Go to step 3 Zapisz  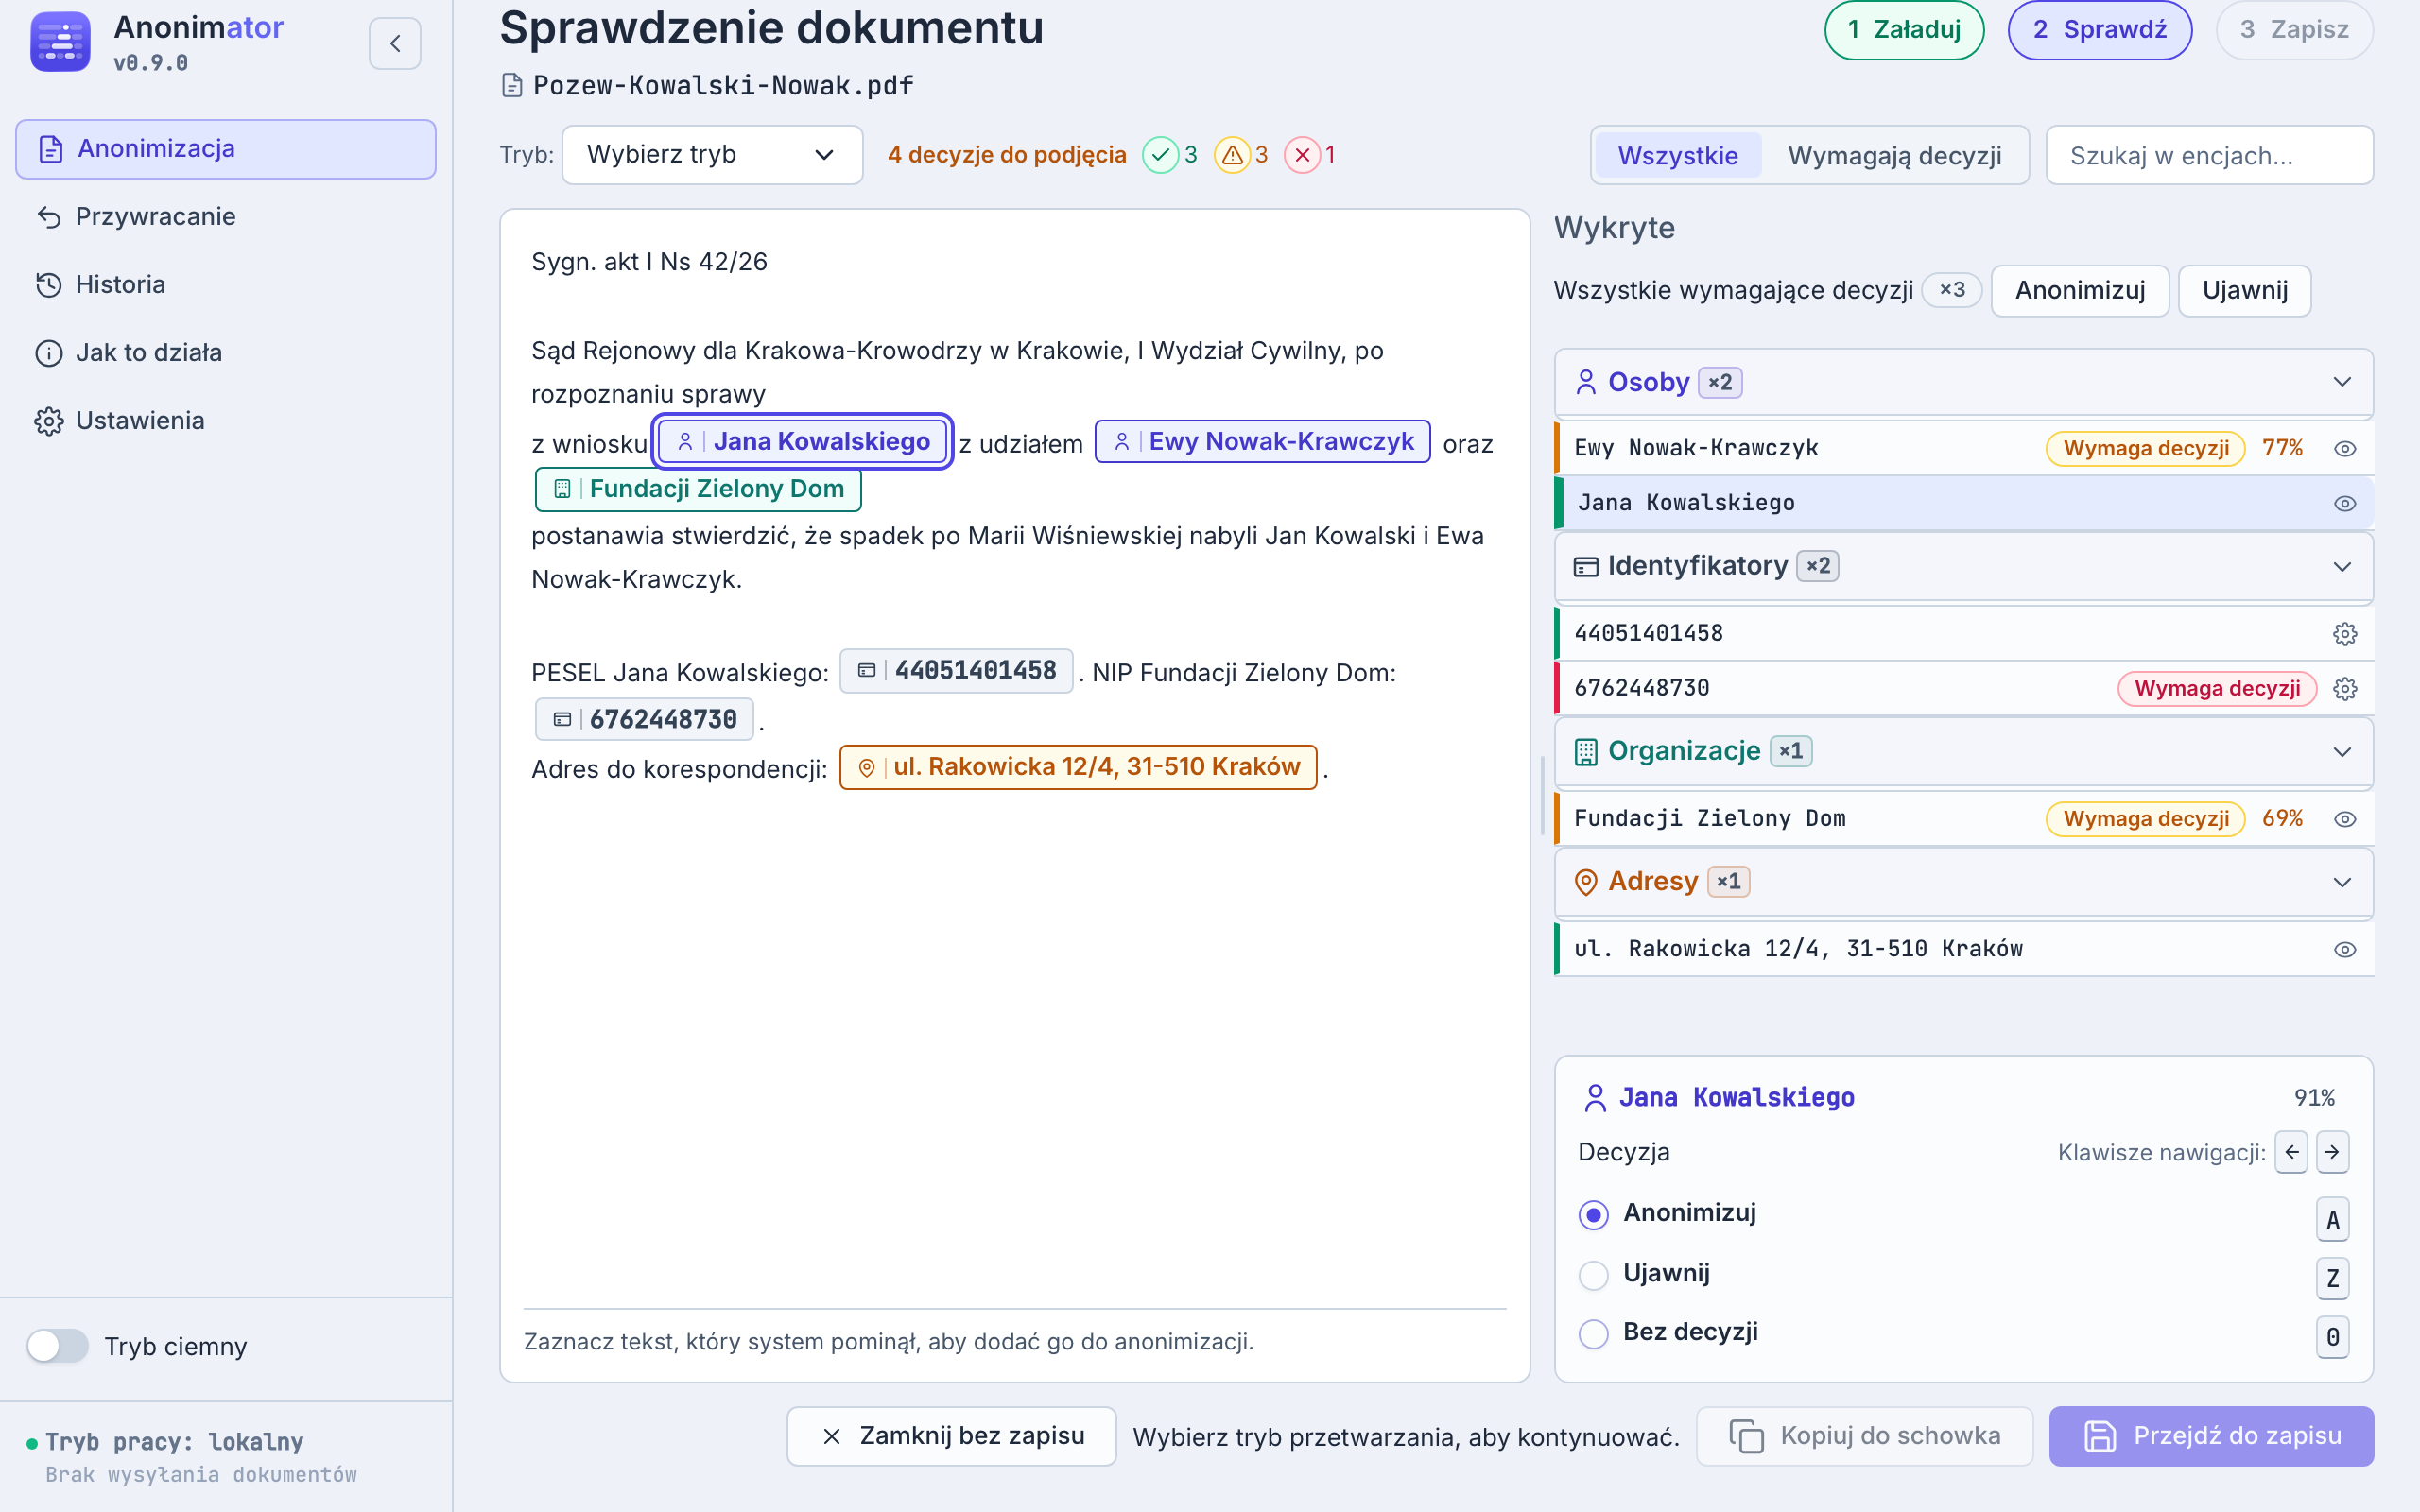2294,30
